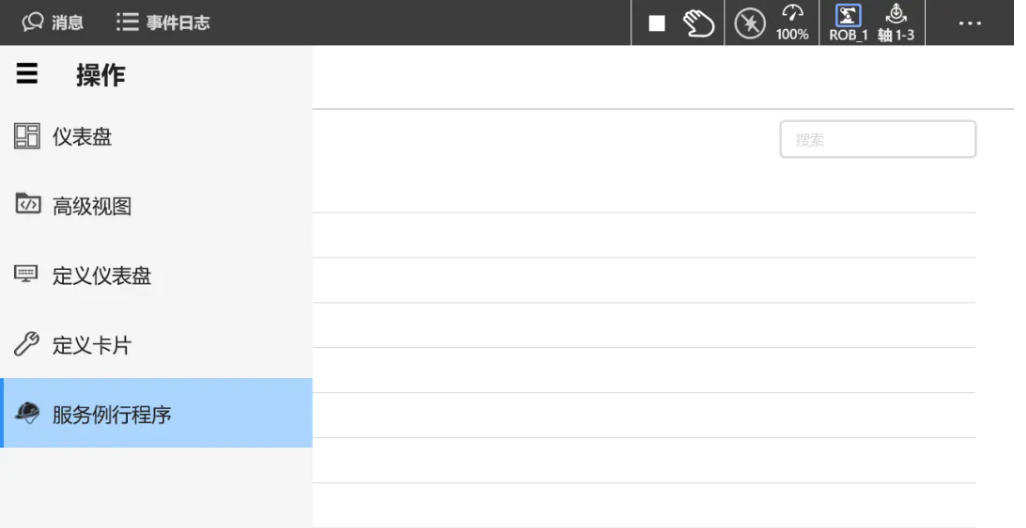Click the wrench icon beside 定义卡片

27,345
